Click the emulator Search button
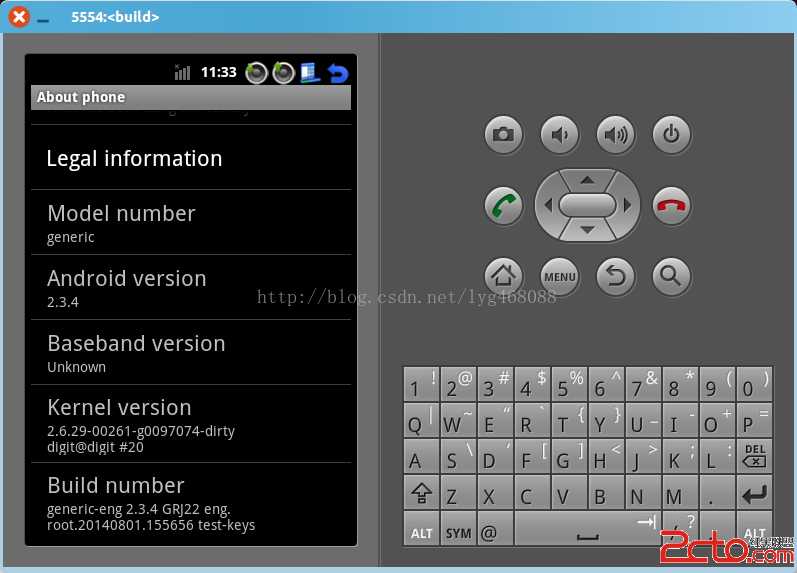797x573 pixels. [x=671, y=277]
